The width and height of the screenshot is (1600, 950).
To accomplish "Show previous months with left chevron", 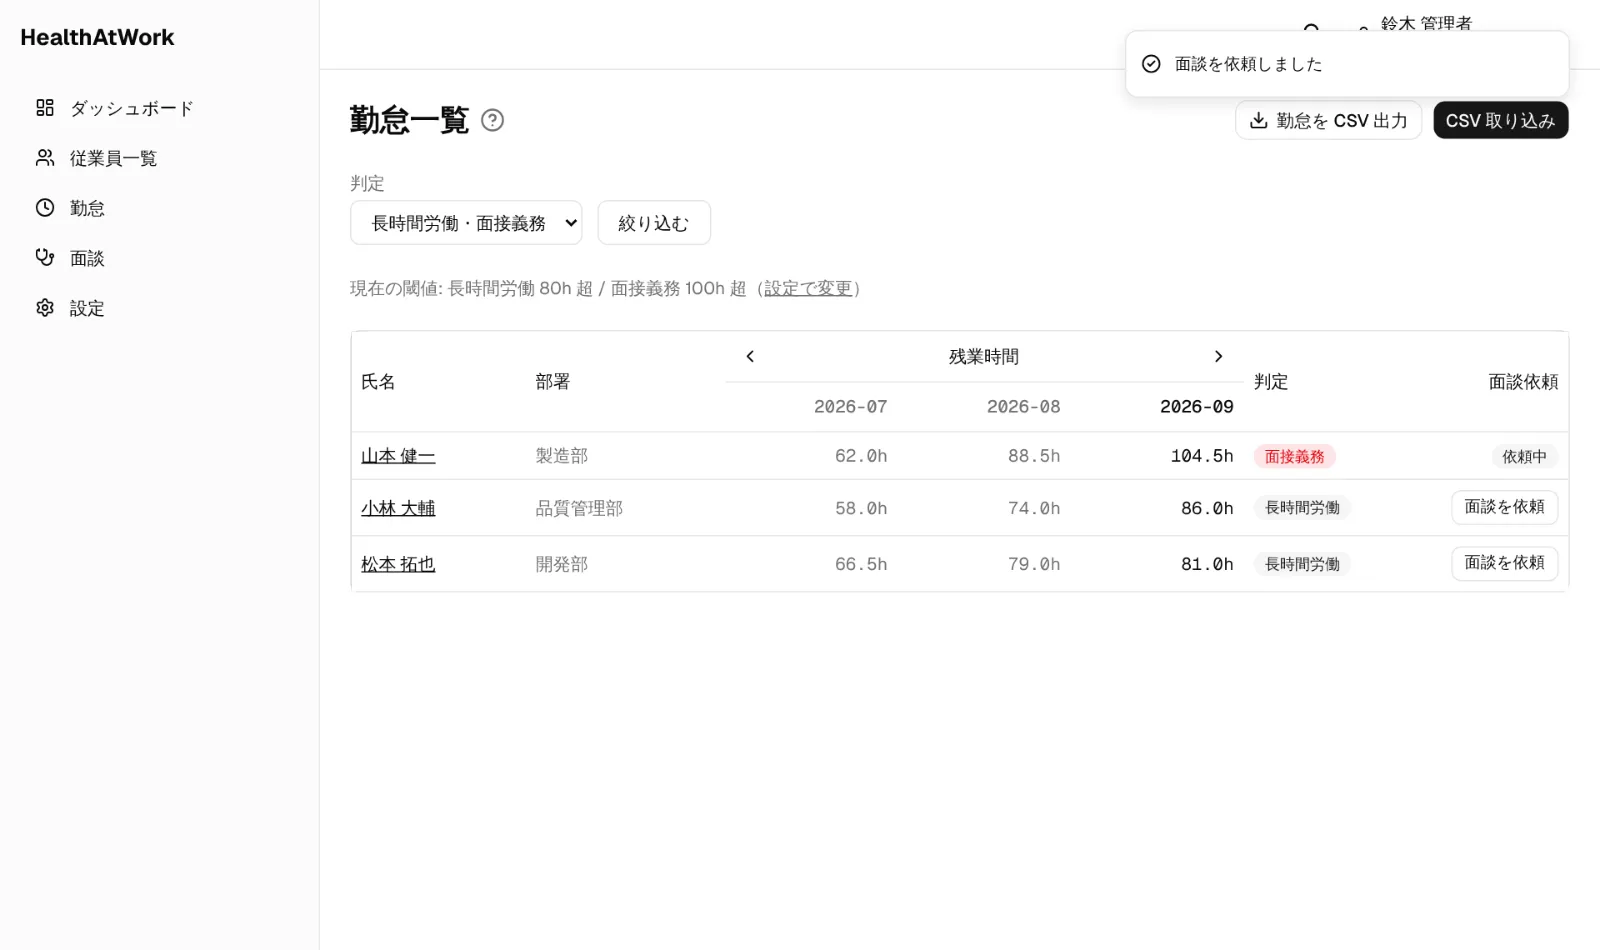I will (x=750, y=356).
